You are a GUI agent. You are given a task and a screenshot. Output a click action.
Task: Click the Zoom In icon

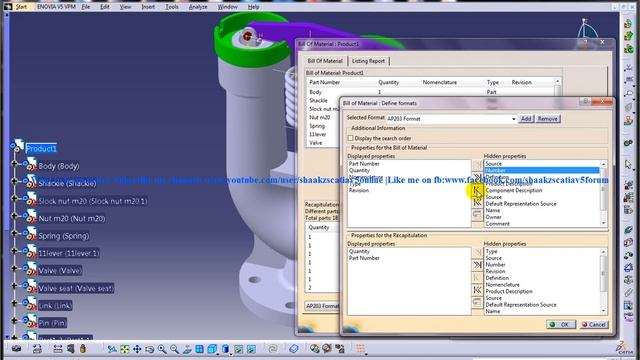162,349
